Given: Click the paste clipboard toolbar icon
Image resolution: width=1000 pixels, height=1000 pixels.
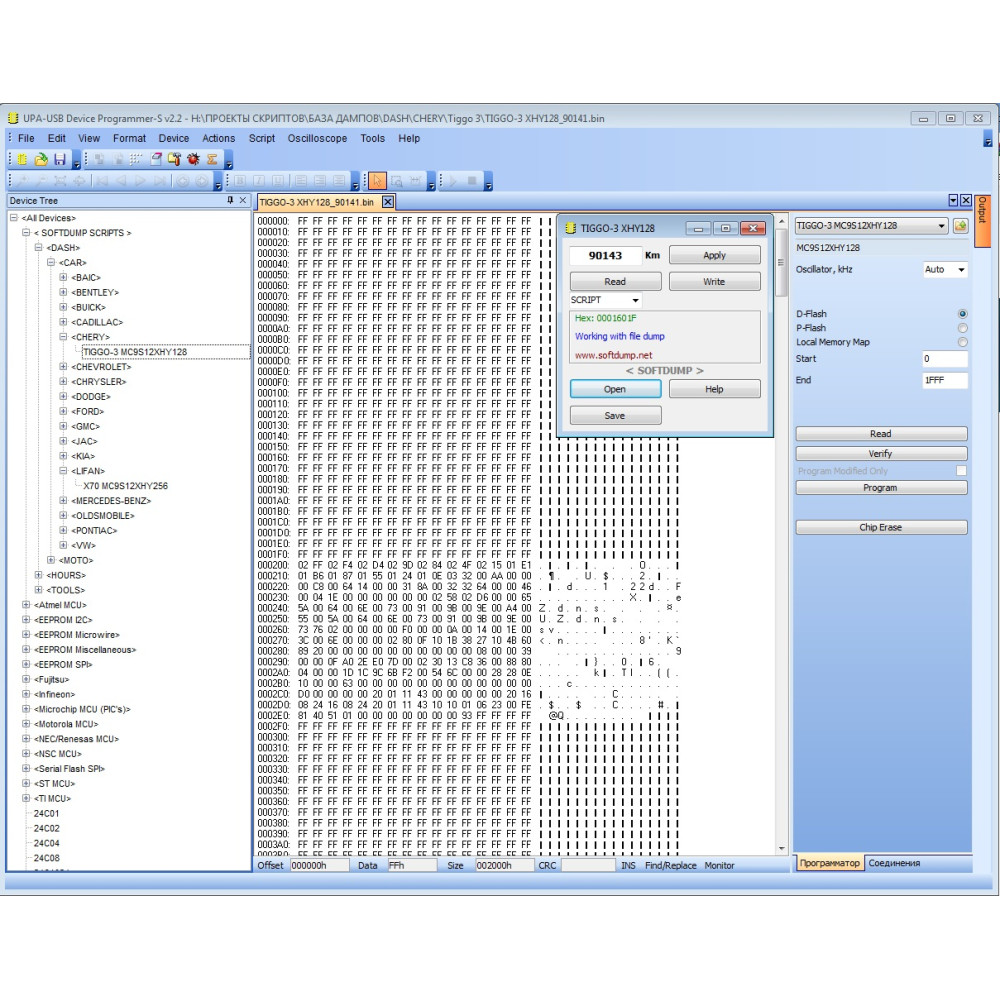Looking at the screenshot, I should point(118,159).
